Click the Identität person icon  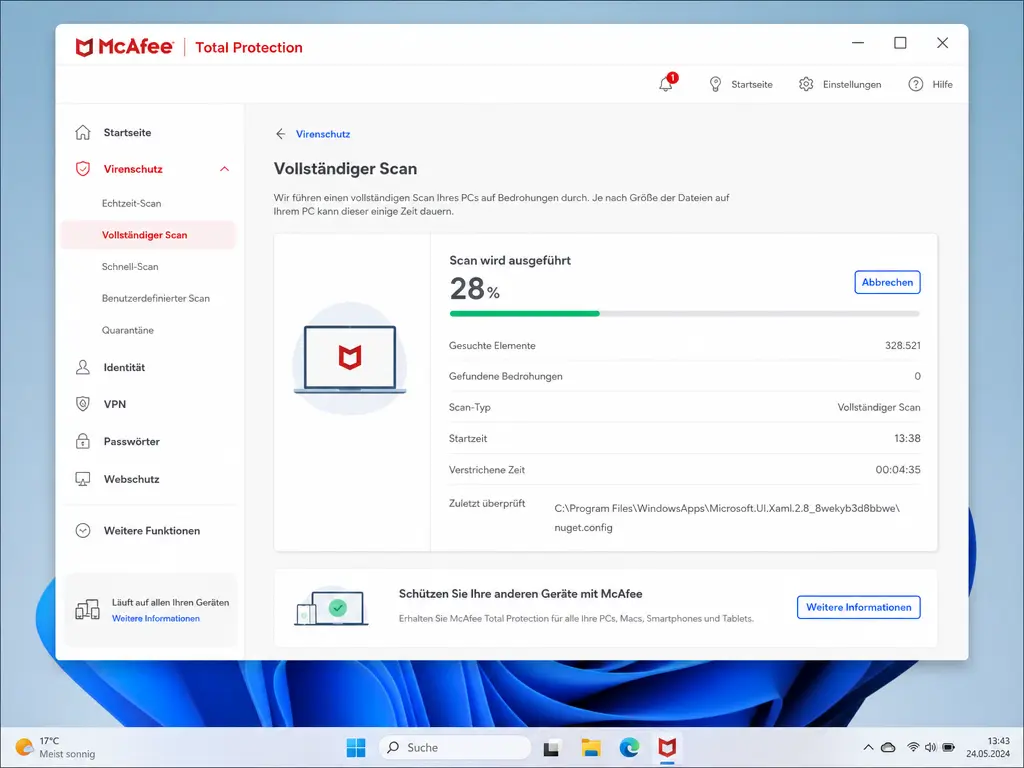(83, 367)
